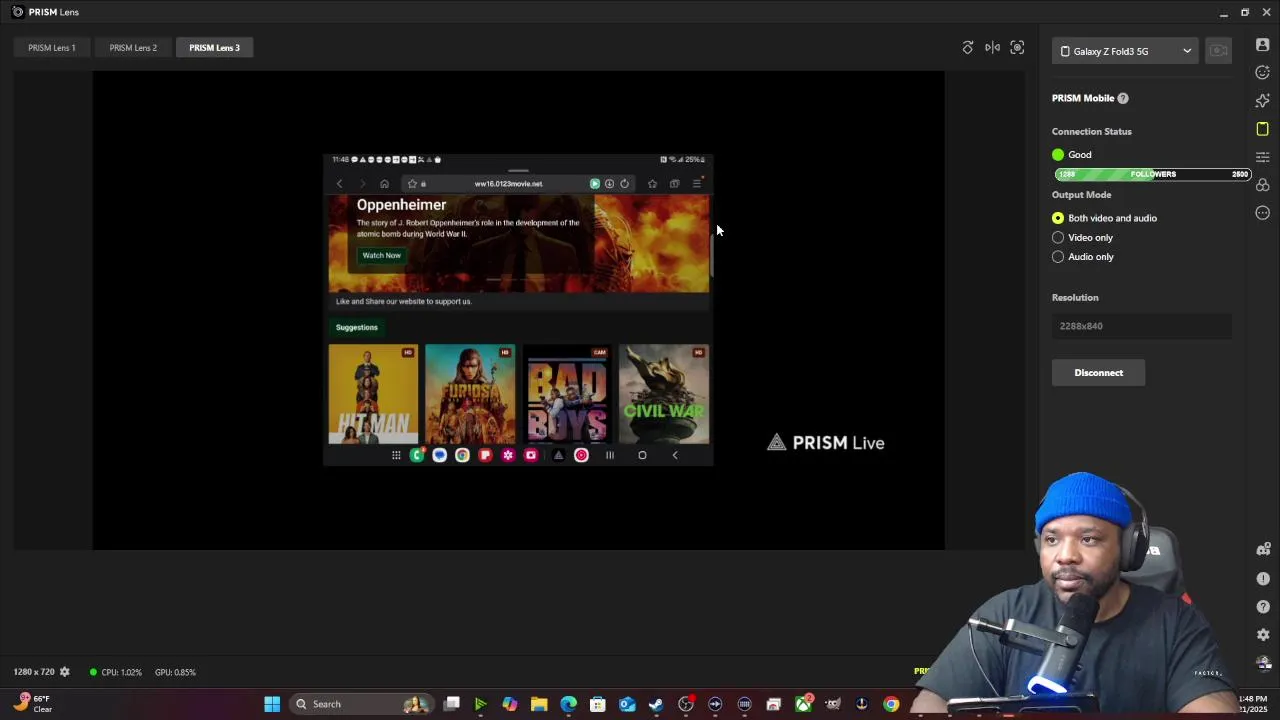Screen dimensions: 1280x720
Task: Switch to the PRISM Lens 2 tab
Action: [x=133, y=48]
